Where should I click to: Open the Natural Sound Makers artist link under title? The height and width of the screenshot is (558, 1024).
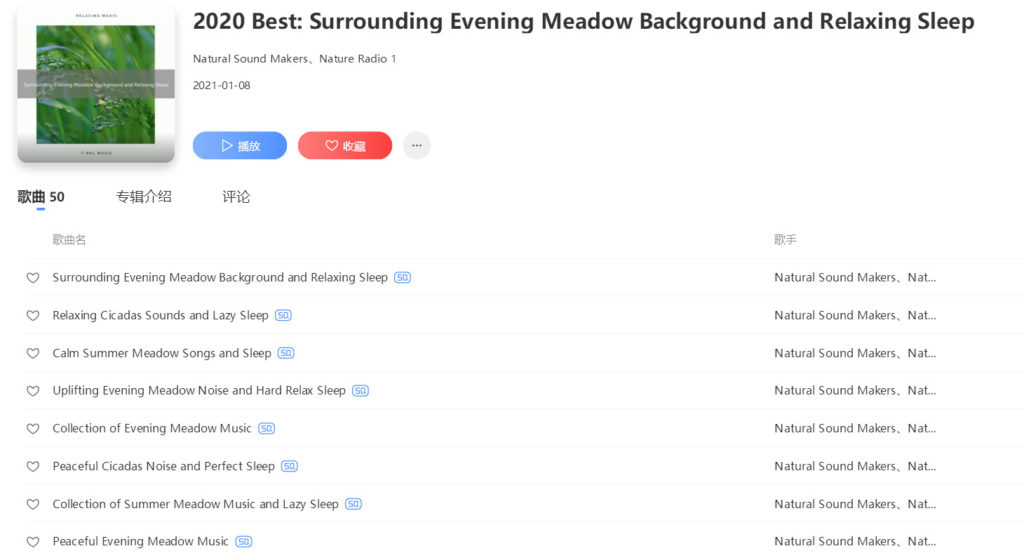pyautogui.click(x=251, y=59)
